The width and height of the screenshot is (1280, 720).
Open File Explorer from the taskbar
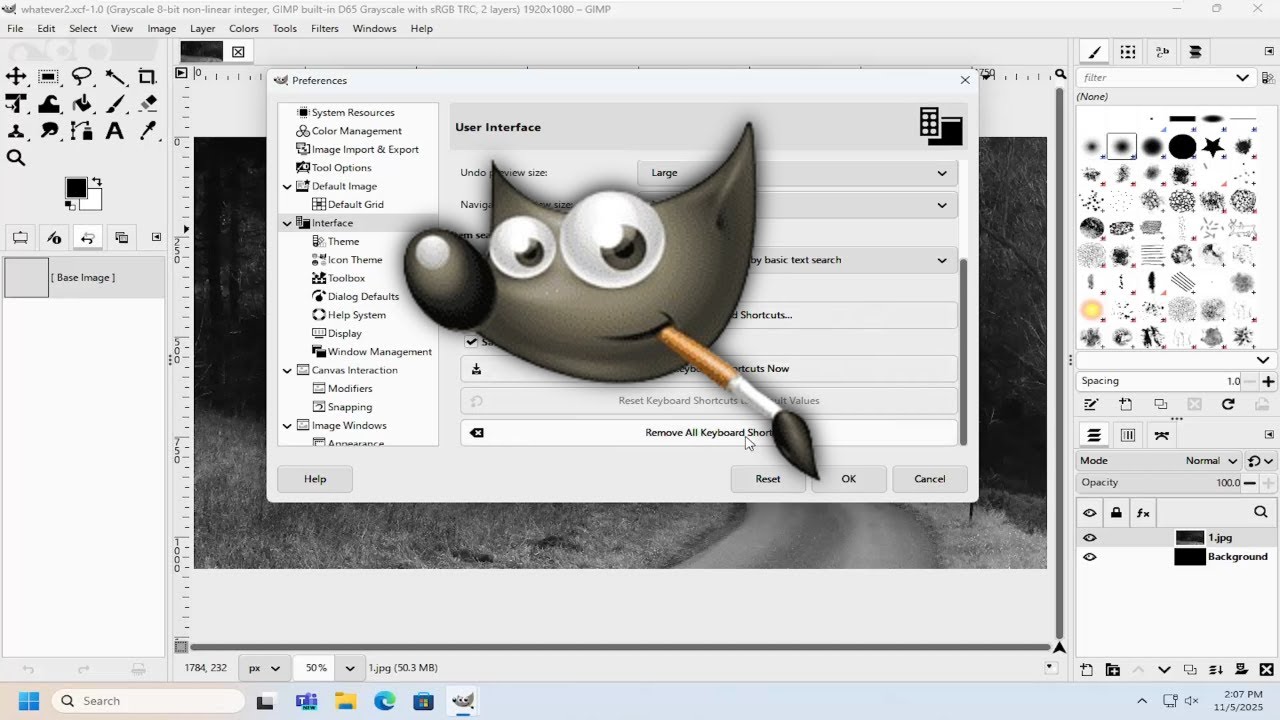[x=345, y=701]
